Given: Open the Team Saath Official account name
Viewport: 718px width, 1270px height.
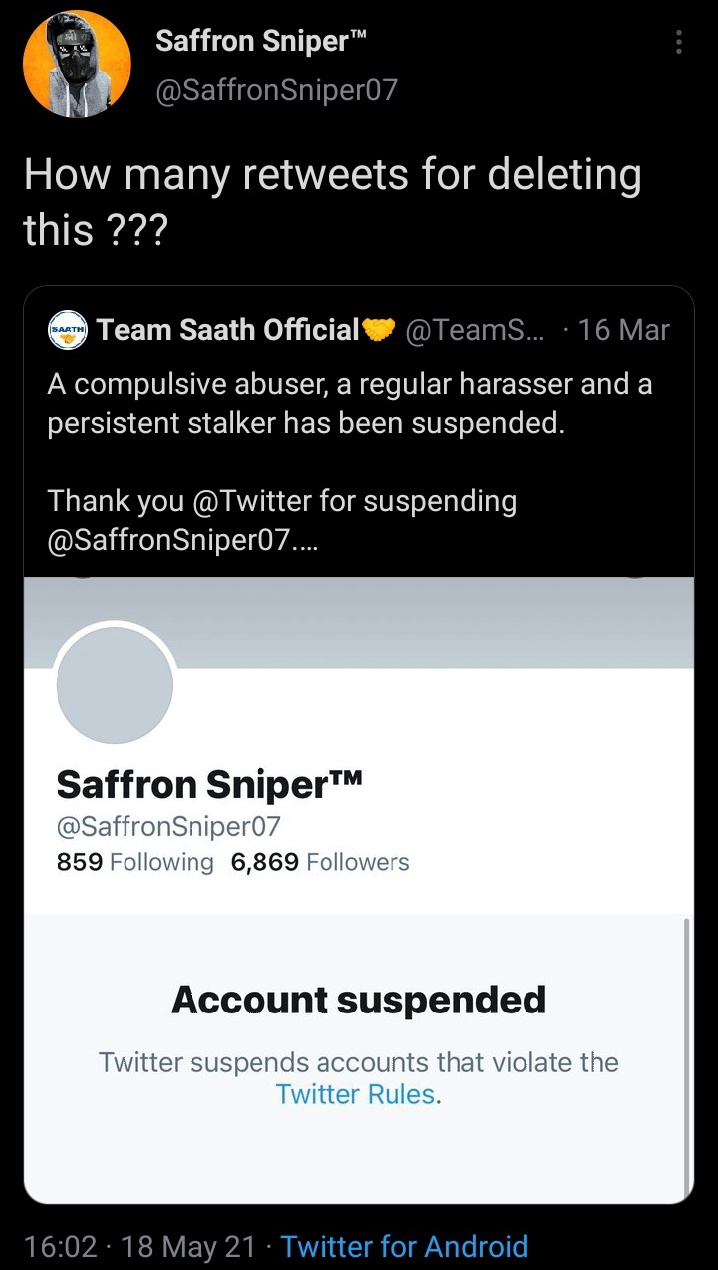Looking at the screenshot, I should [229, 330].
